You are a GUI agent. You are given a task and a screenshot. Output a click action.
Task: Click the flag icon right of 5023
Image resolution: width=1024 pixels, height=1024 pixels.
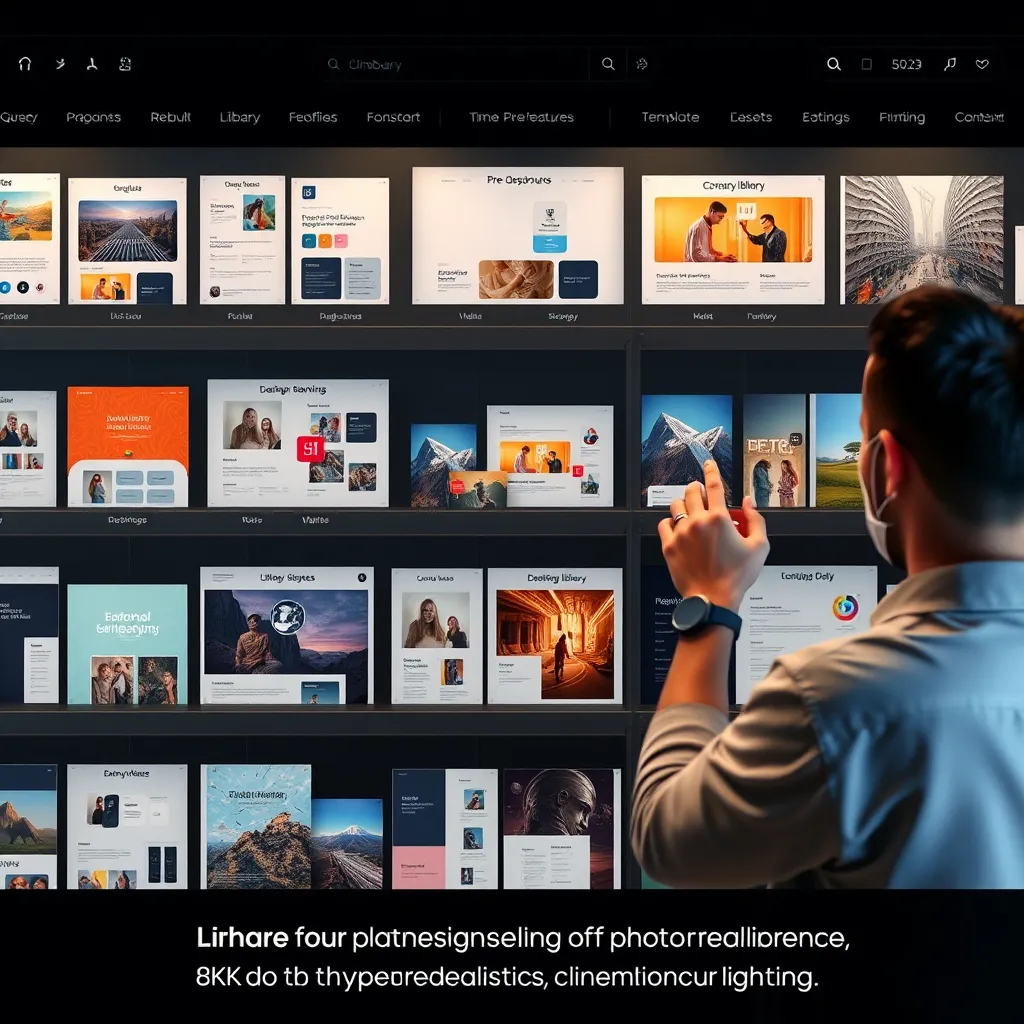point(950,64)
